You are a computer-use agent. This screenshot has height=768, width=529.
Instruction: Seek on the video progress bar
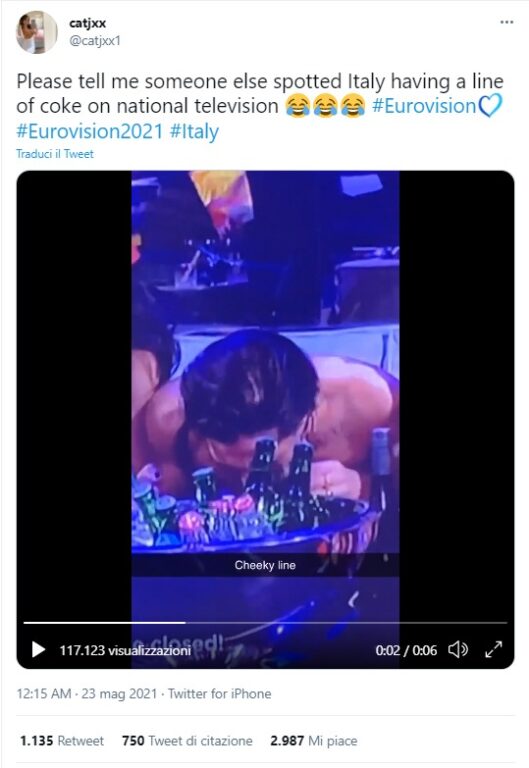[x=265, y=623]
